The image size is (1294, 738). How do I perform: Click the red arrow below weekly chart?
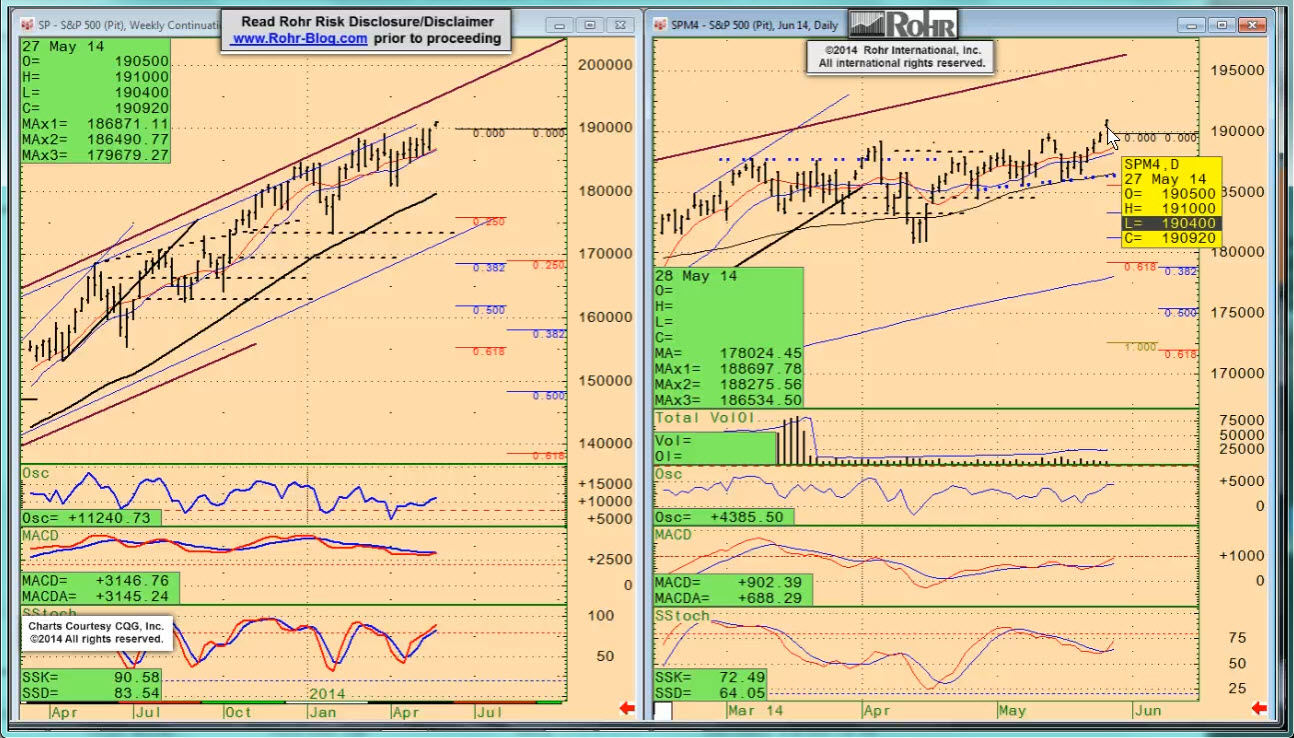coord(627,709)
